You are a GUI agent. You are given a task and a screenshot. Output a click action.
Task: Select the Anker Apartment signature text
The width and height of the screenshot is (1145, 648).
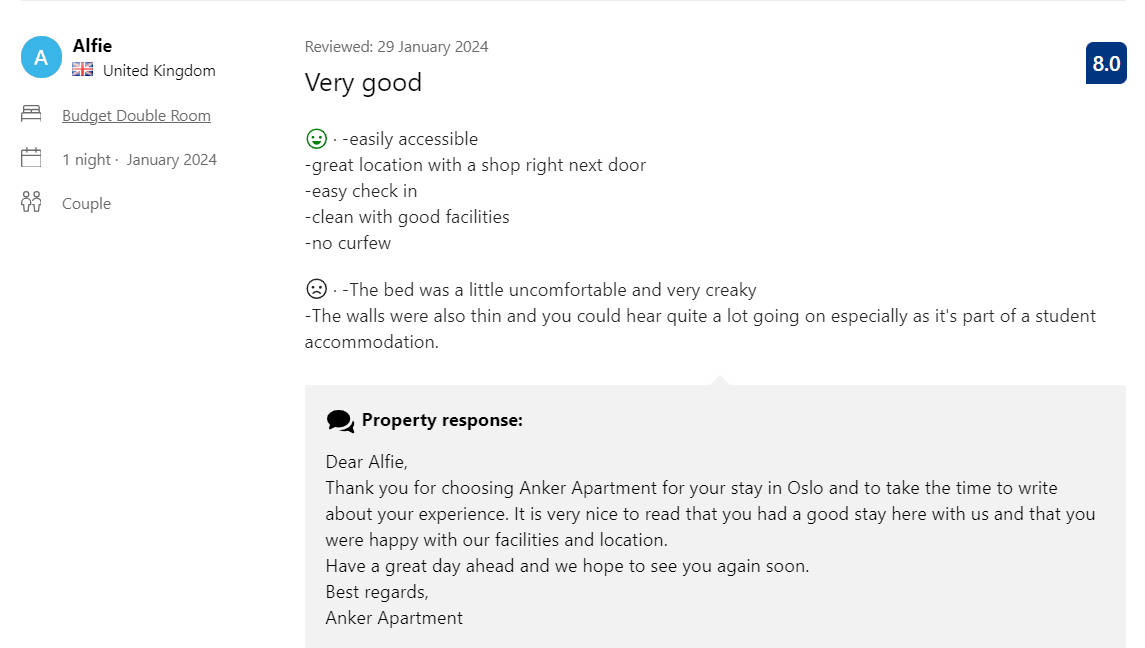(394, 617)
